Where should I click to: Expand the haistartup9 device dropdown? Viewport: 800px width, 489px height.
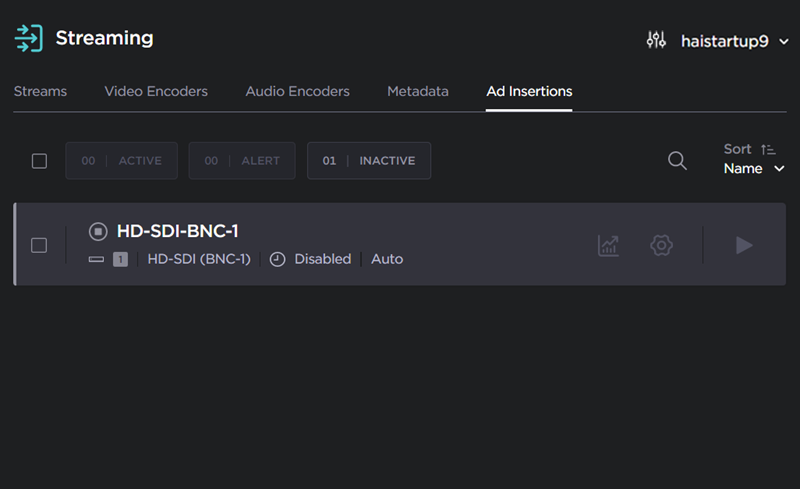click(x=783, y=41)
